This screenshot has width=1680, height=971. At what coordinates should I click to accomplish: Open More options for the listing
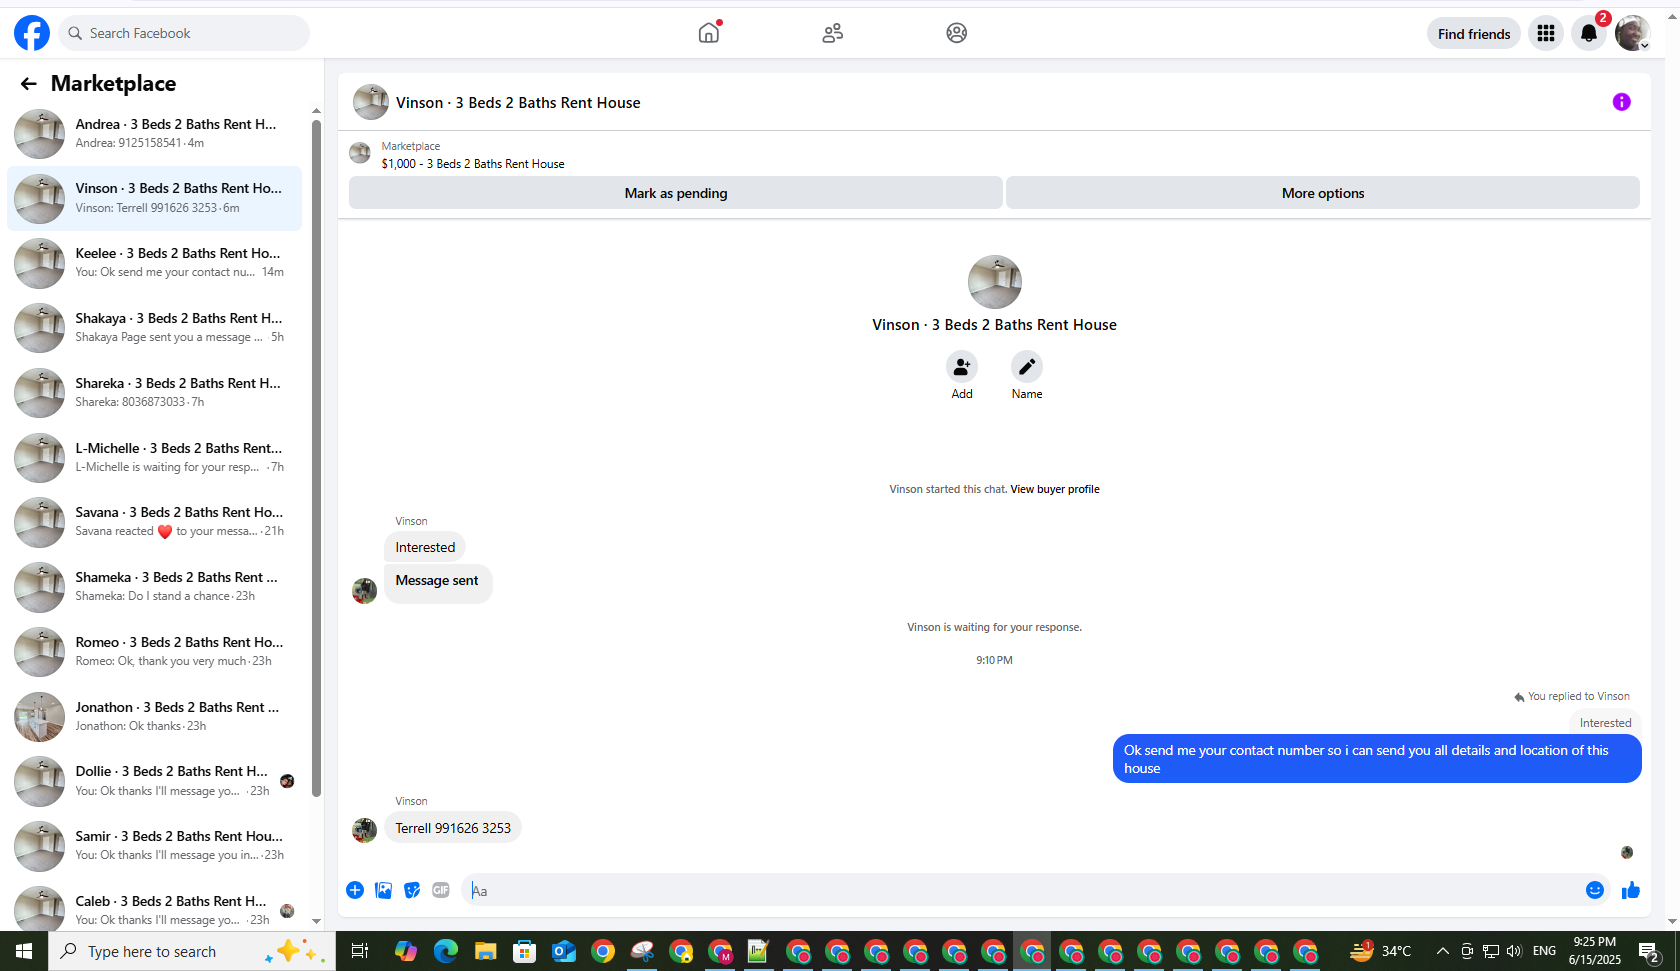(1323, 193)
